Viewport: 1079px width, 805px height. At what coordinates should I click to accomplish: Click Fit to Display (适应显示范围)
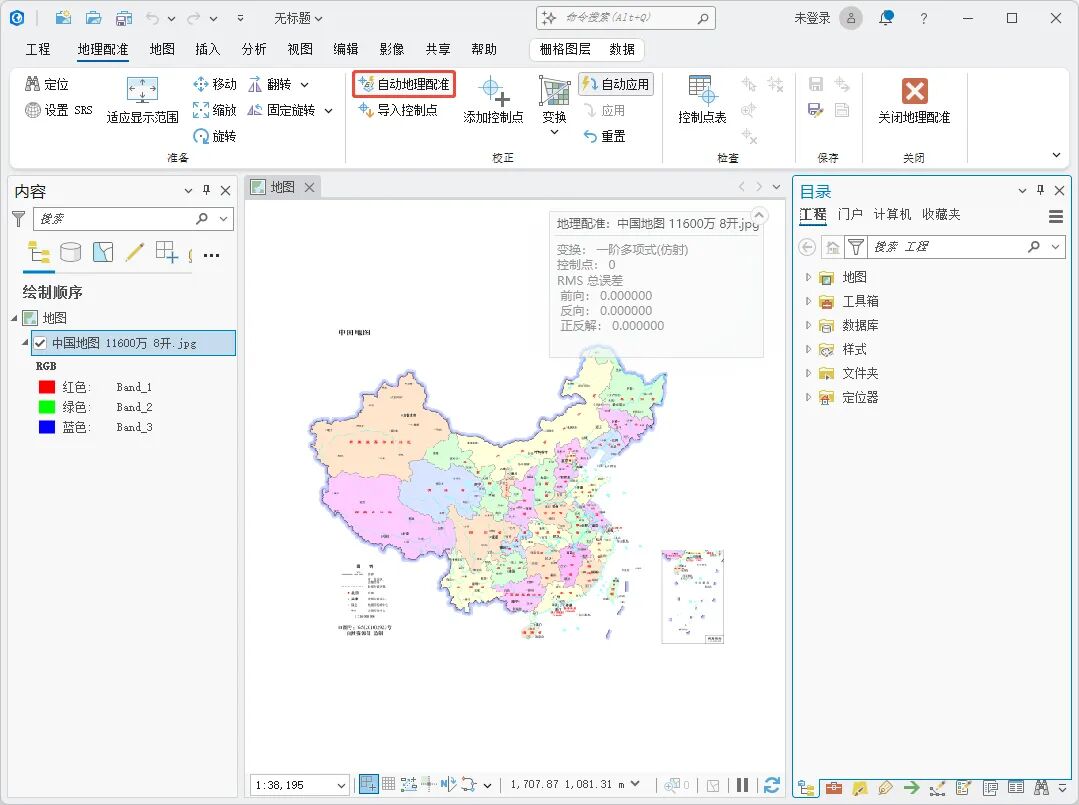point(142,100)
